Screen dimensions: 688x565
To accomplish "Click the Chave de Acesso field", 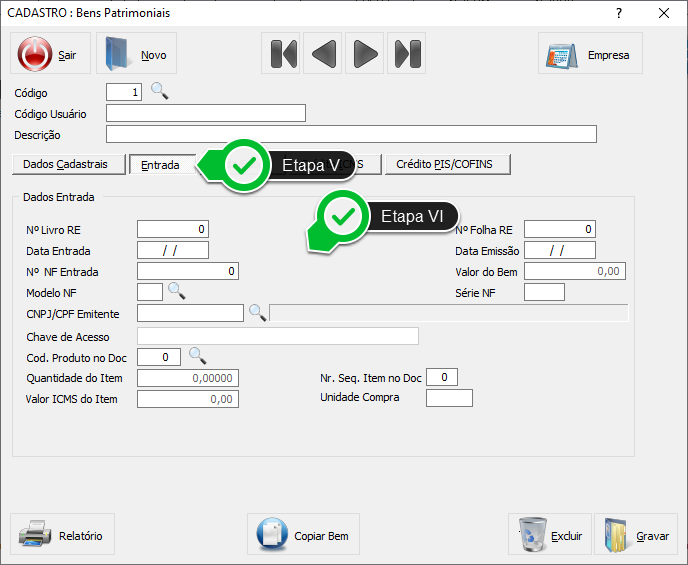I will [277, 336].
